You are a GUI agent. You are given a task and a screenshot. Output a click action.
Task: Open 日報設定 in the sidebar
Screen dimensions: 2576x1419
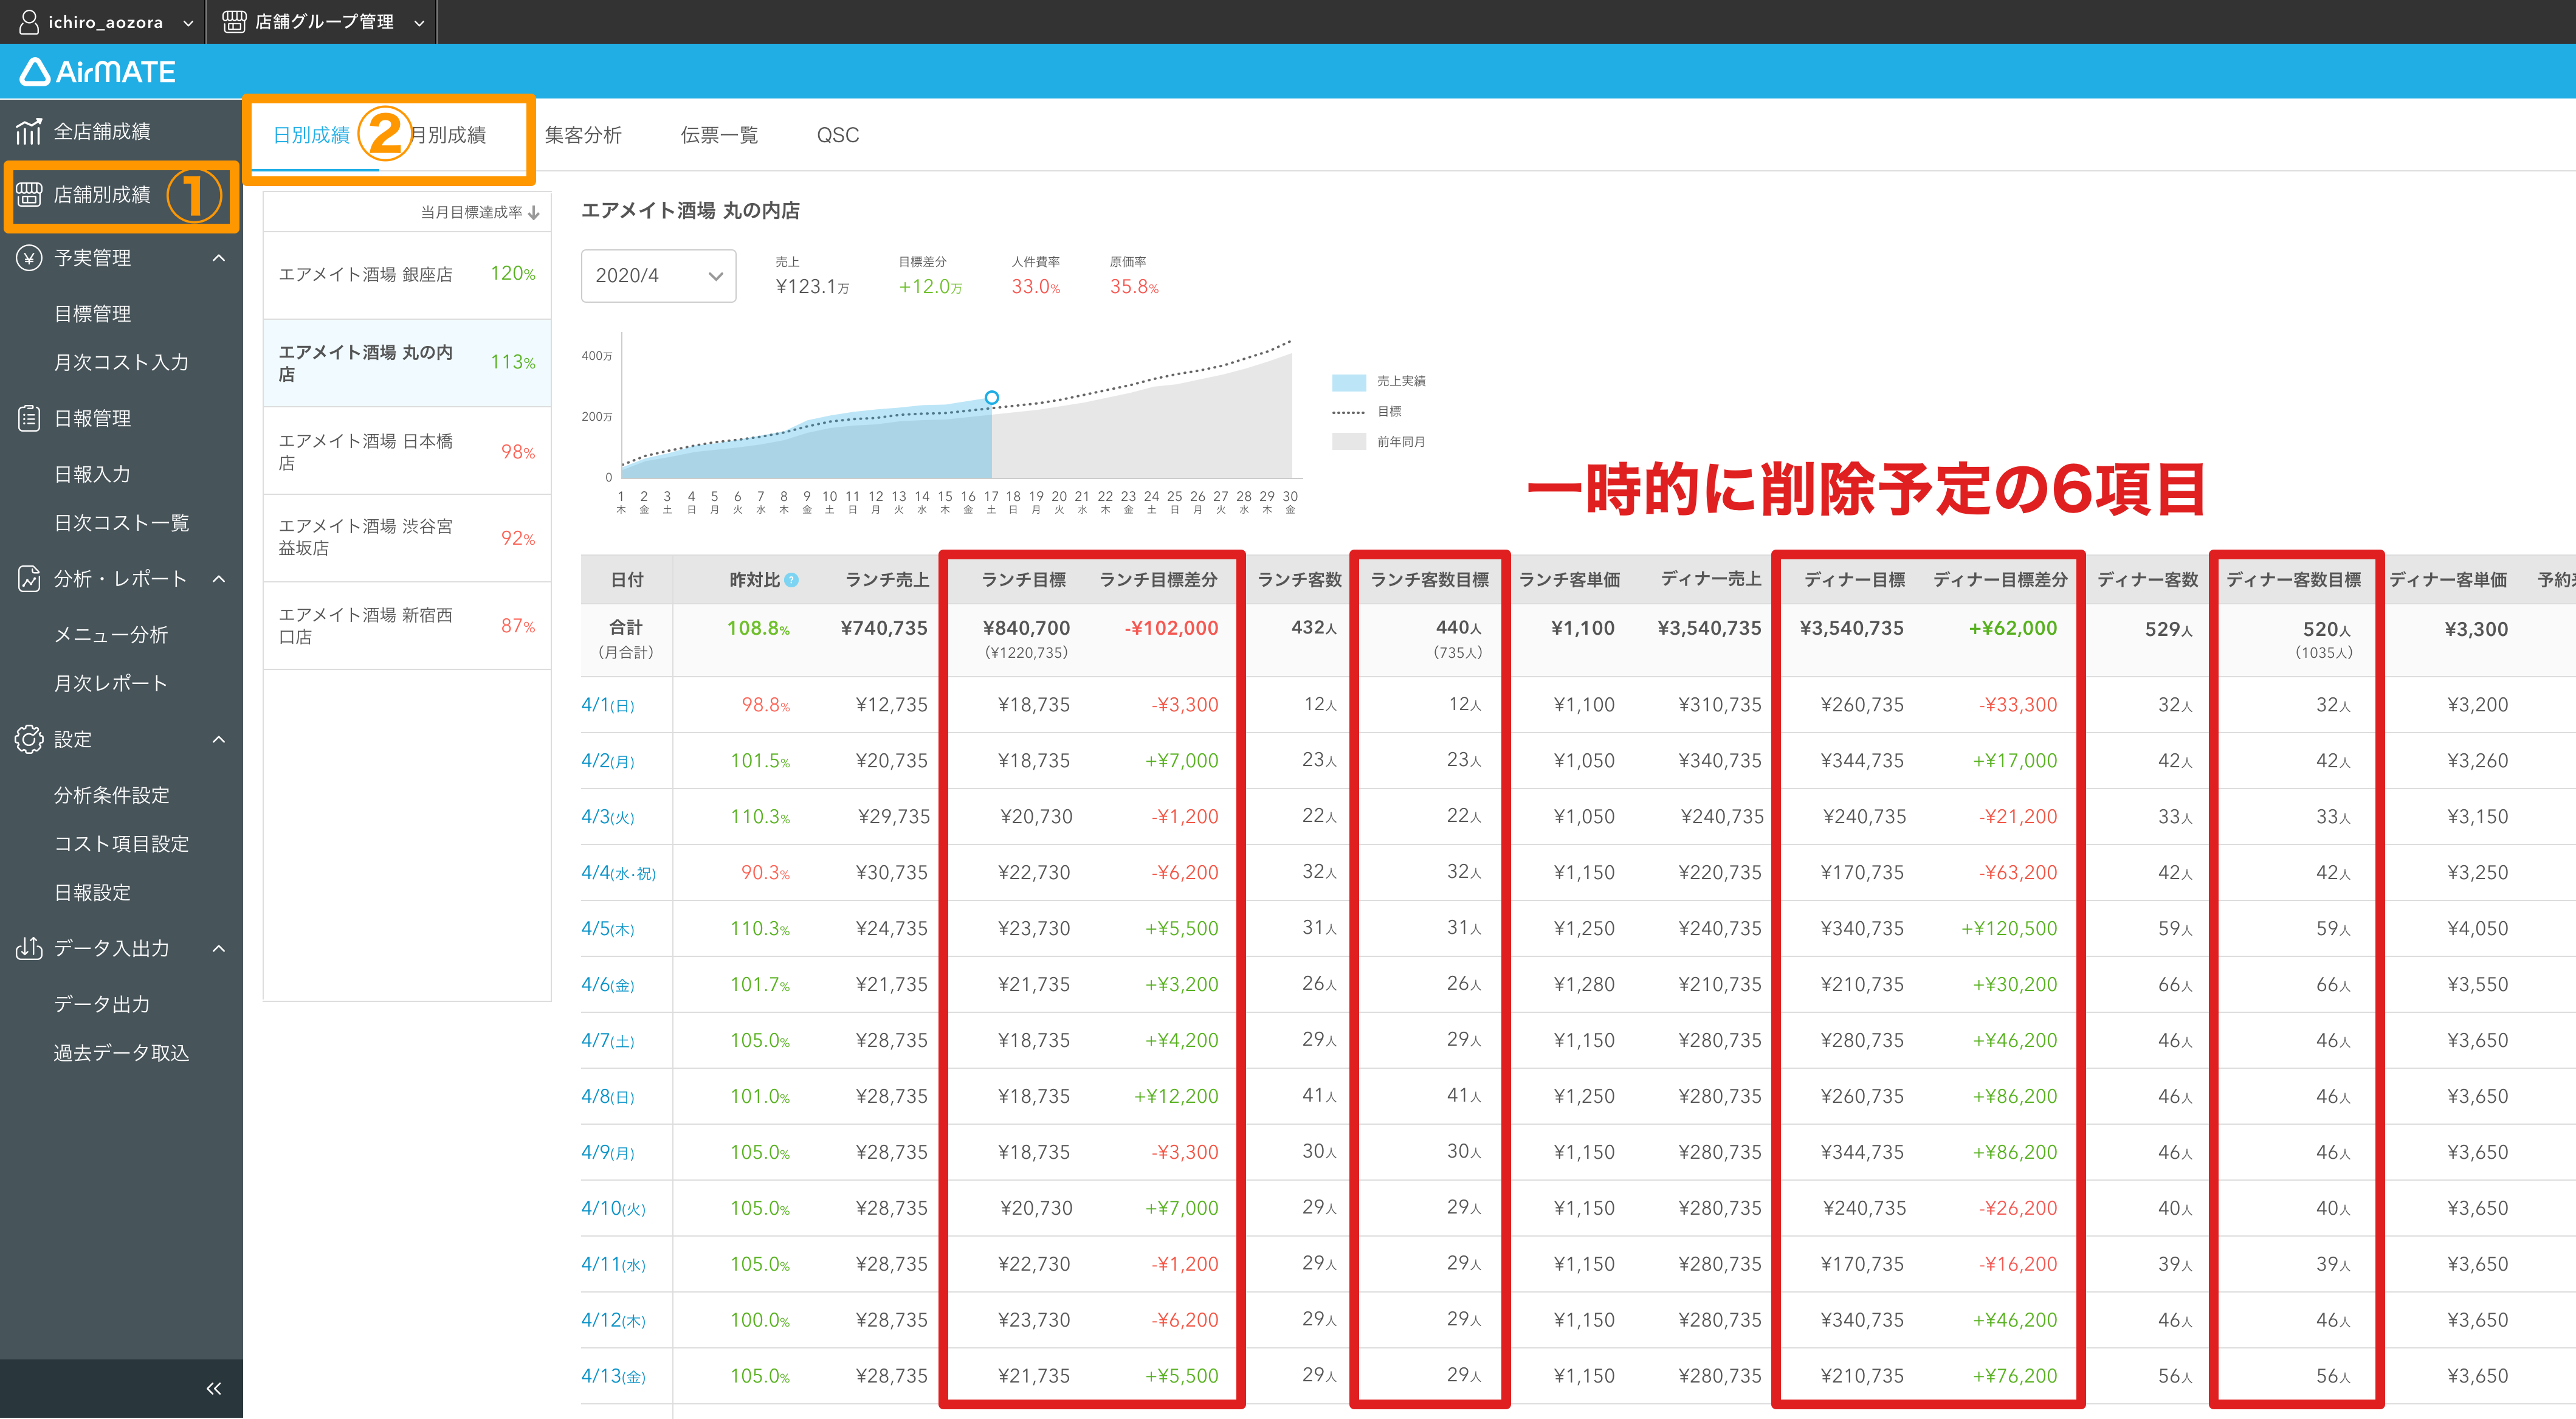pos(92,892)
